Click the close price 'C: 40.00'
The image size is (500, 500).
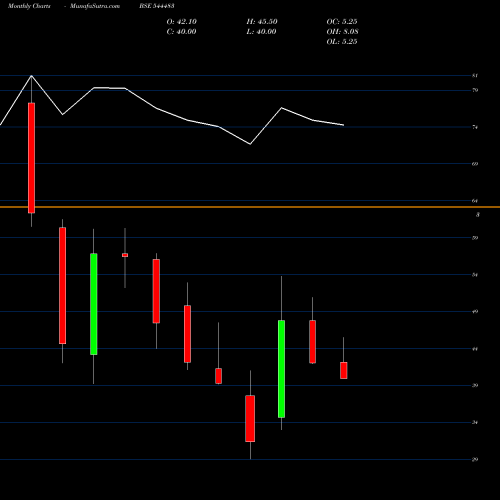(181, 32)
